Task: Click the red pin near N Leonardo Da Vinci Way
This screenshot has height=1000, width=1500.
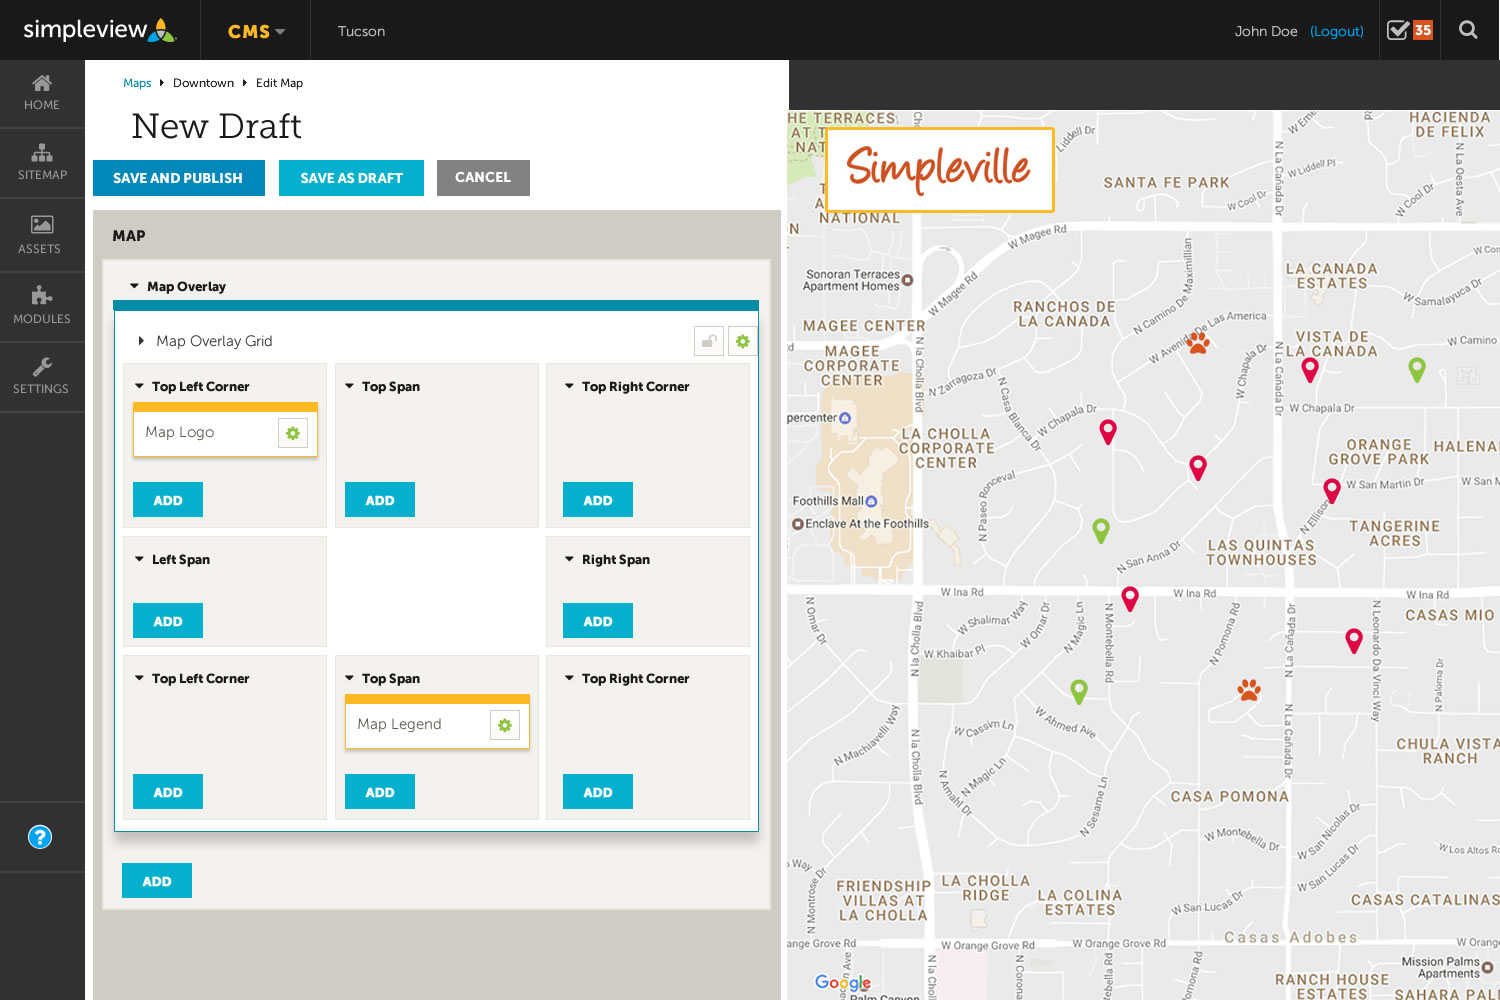Action: [1354, 641]
